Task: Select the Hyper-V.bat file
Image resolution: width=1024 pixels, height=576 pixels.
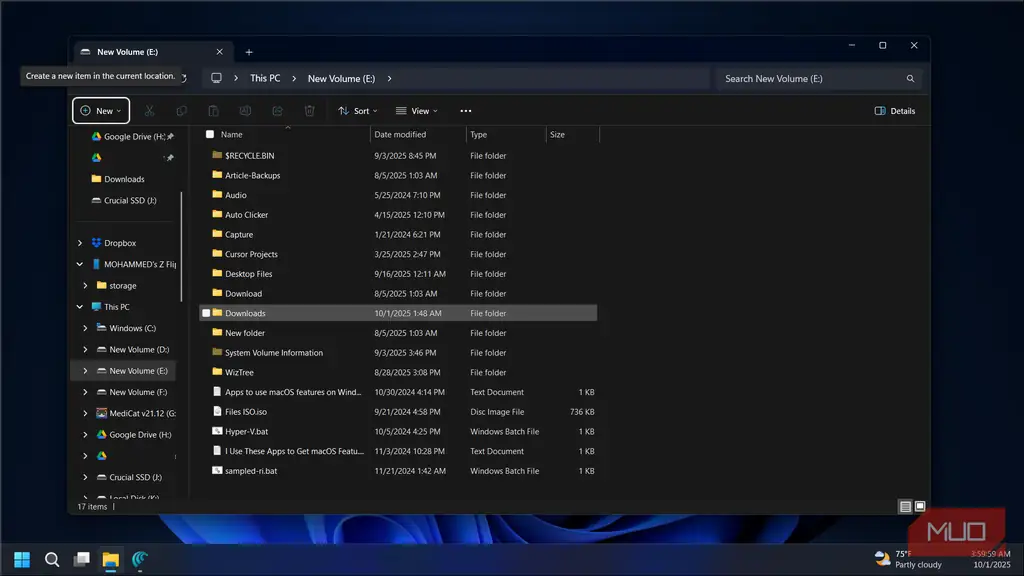Action: tap(398, 432)
